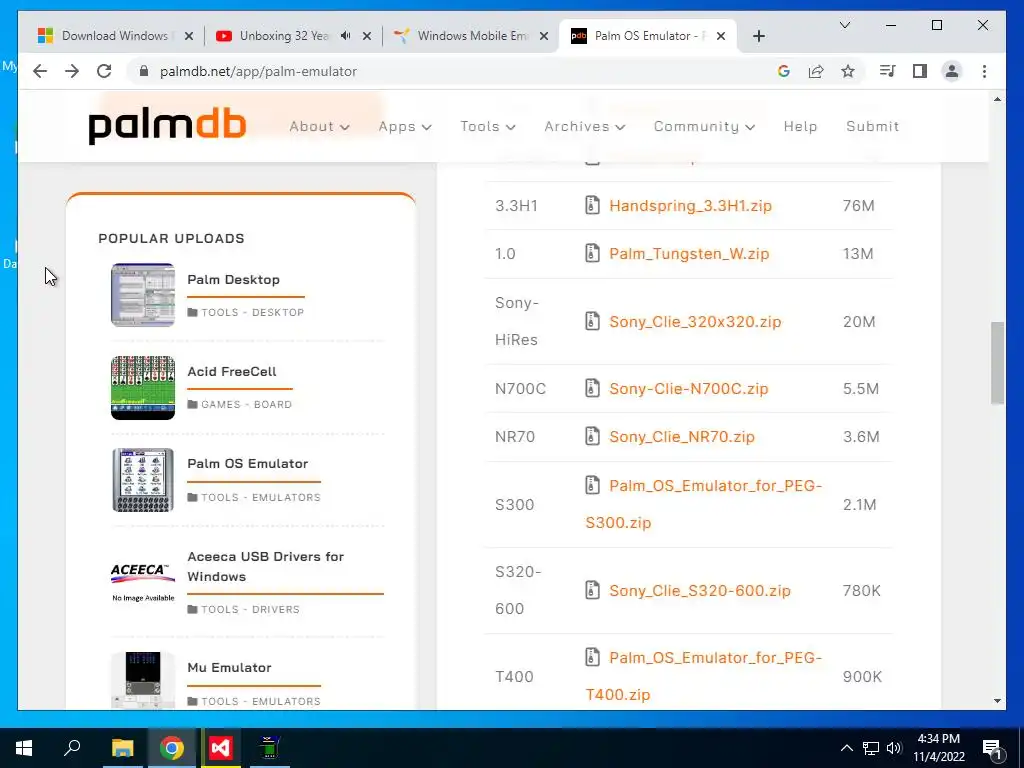The image size is (1024, 768).
Task: Open Chrome three-dot menu
Action: pyautogui.click(x=984, y=71)
